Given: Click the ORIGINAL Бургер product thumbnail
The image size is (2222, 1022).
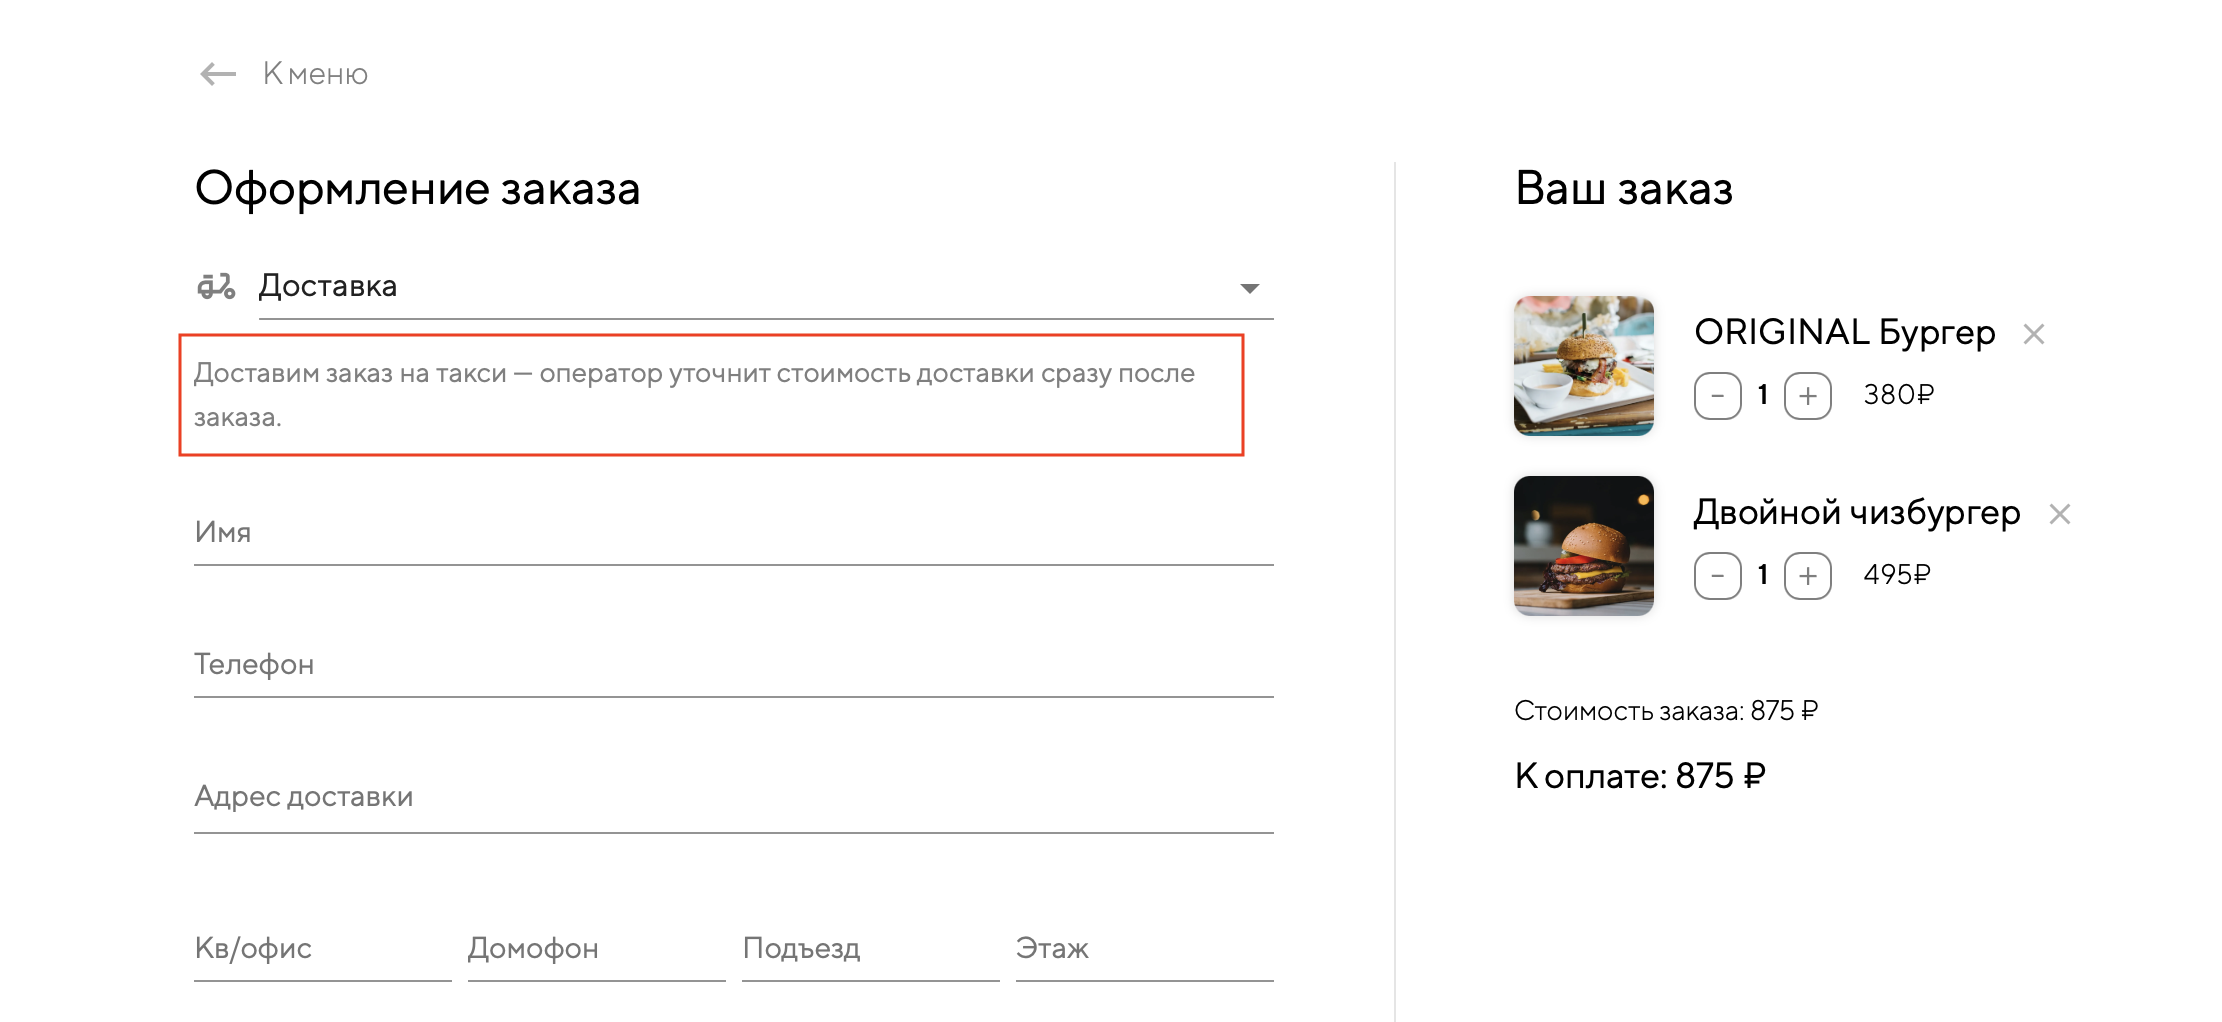Looking at the screenshot, I should [x=1583, y=366].
